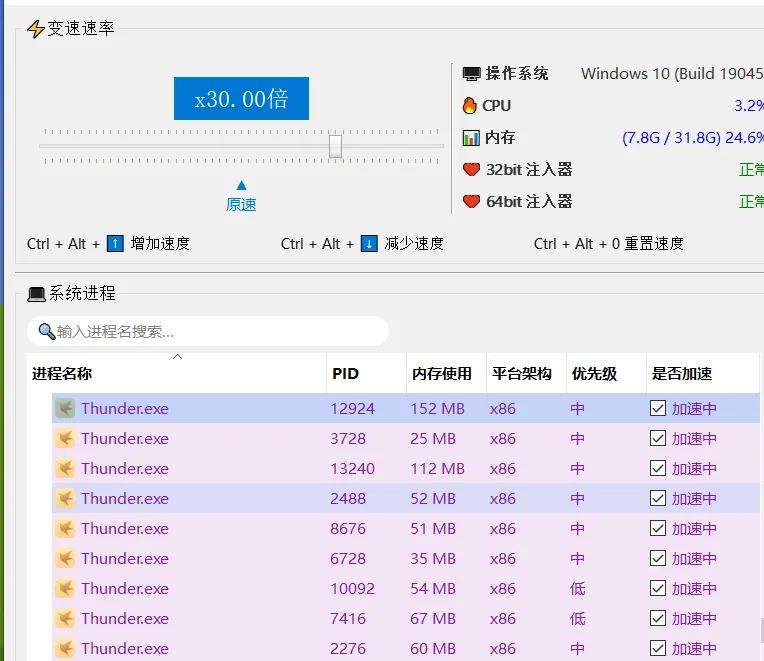Uncheck acceleration for PID 8676
This screenshot has height=661, width=764.
(x=658, y=529)
